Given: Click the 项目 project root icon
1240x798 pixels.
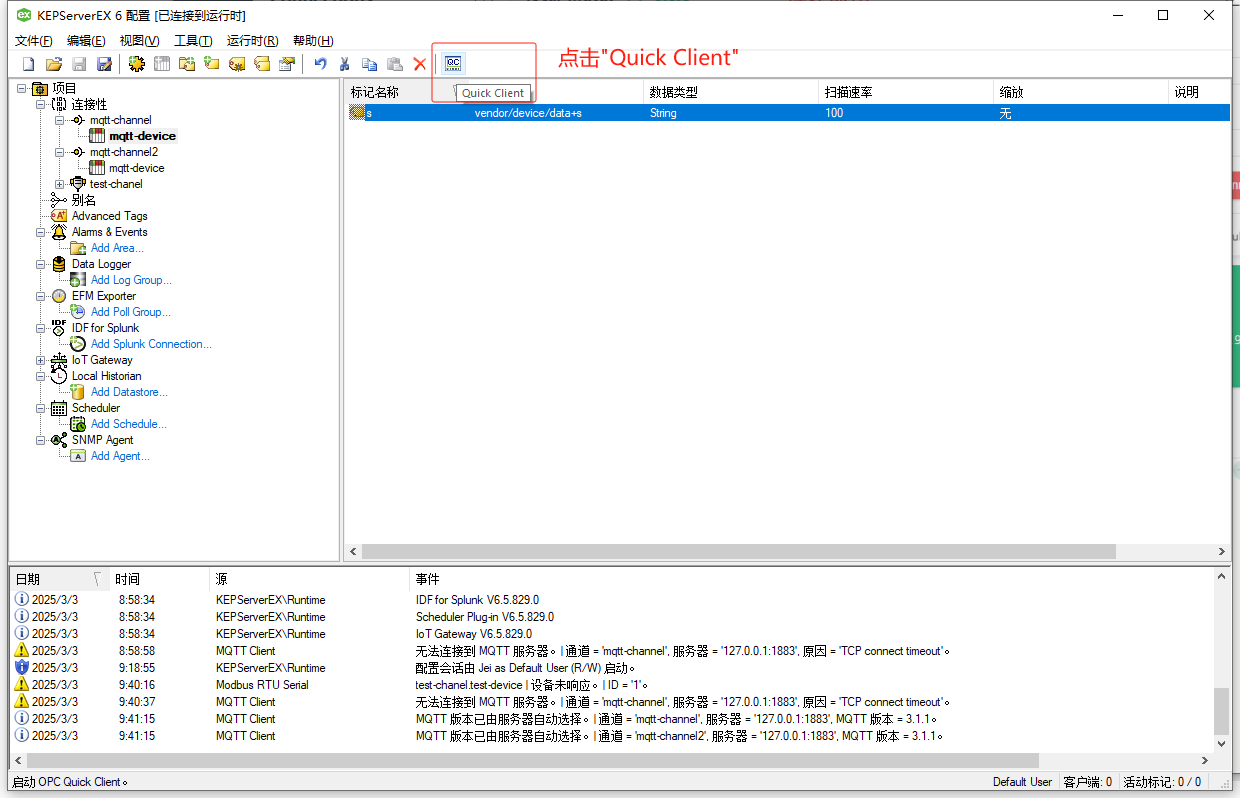Looking at the screenshot, I should point(40,88).
